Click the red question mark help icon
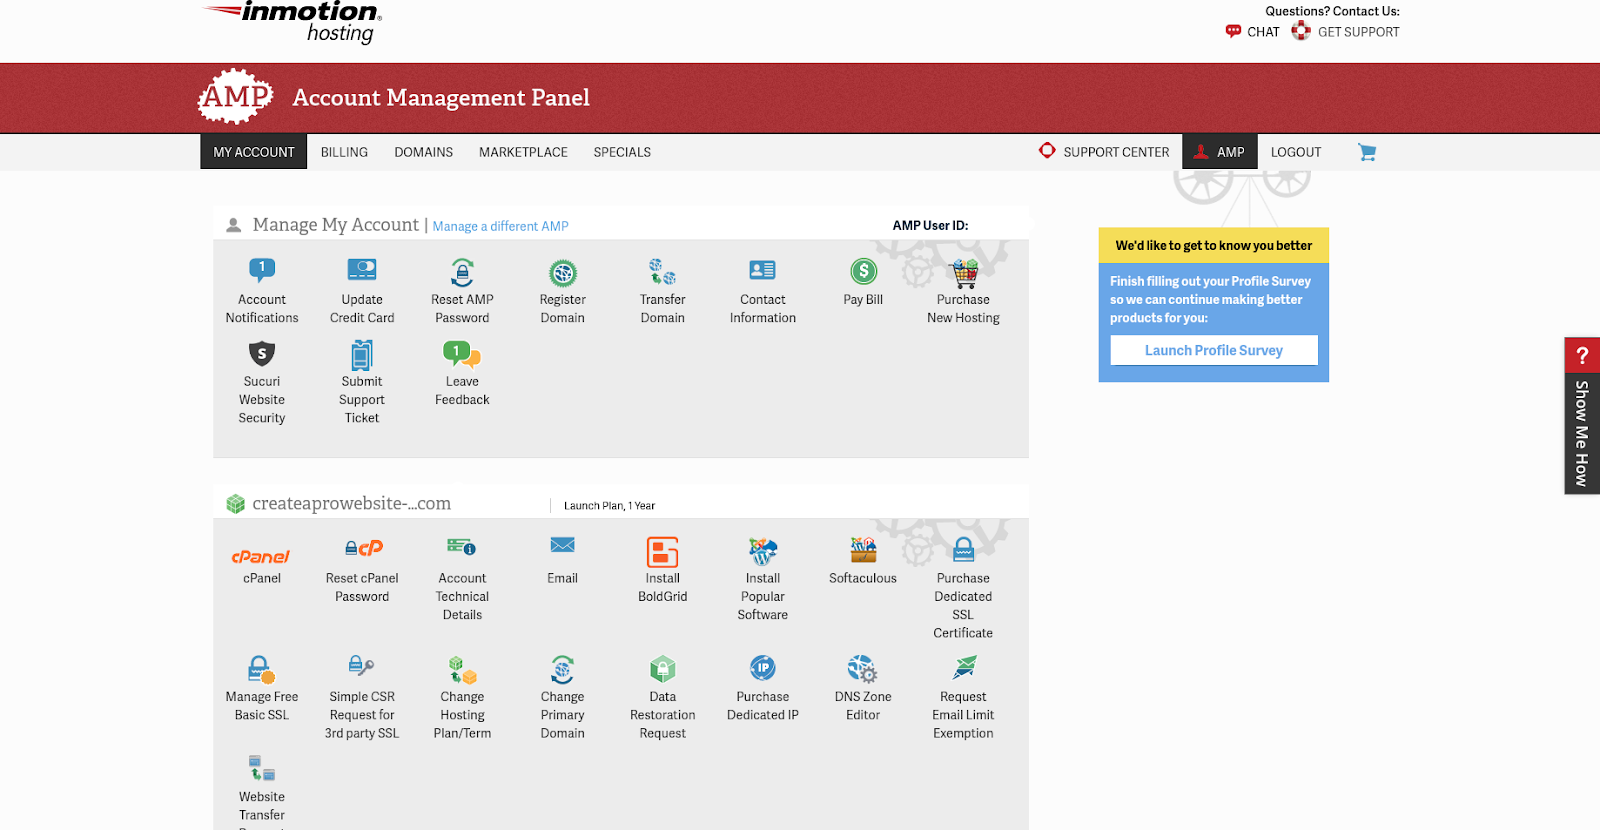The image size is (1600, 830). [x=1582, y=355]
